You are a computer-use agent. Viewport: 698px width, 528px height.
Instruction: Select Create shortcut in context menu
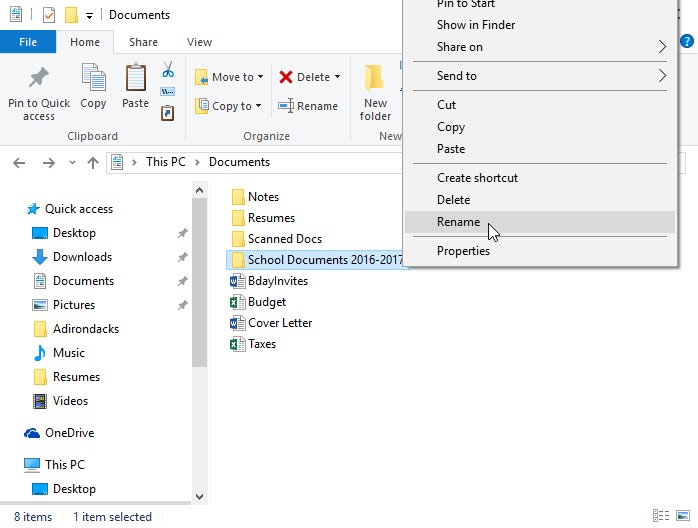(540, 178)
